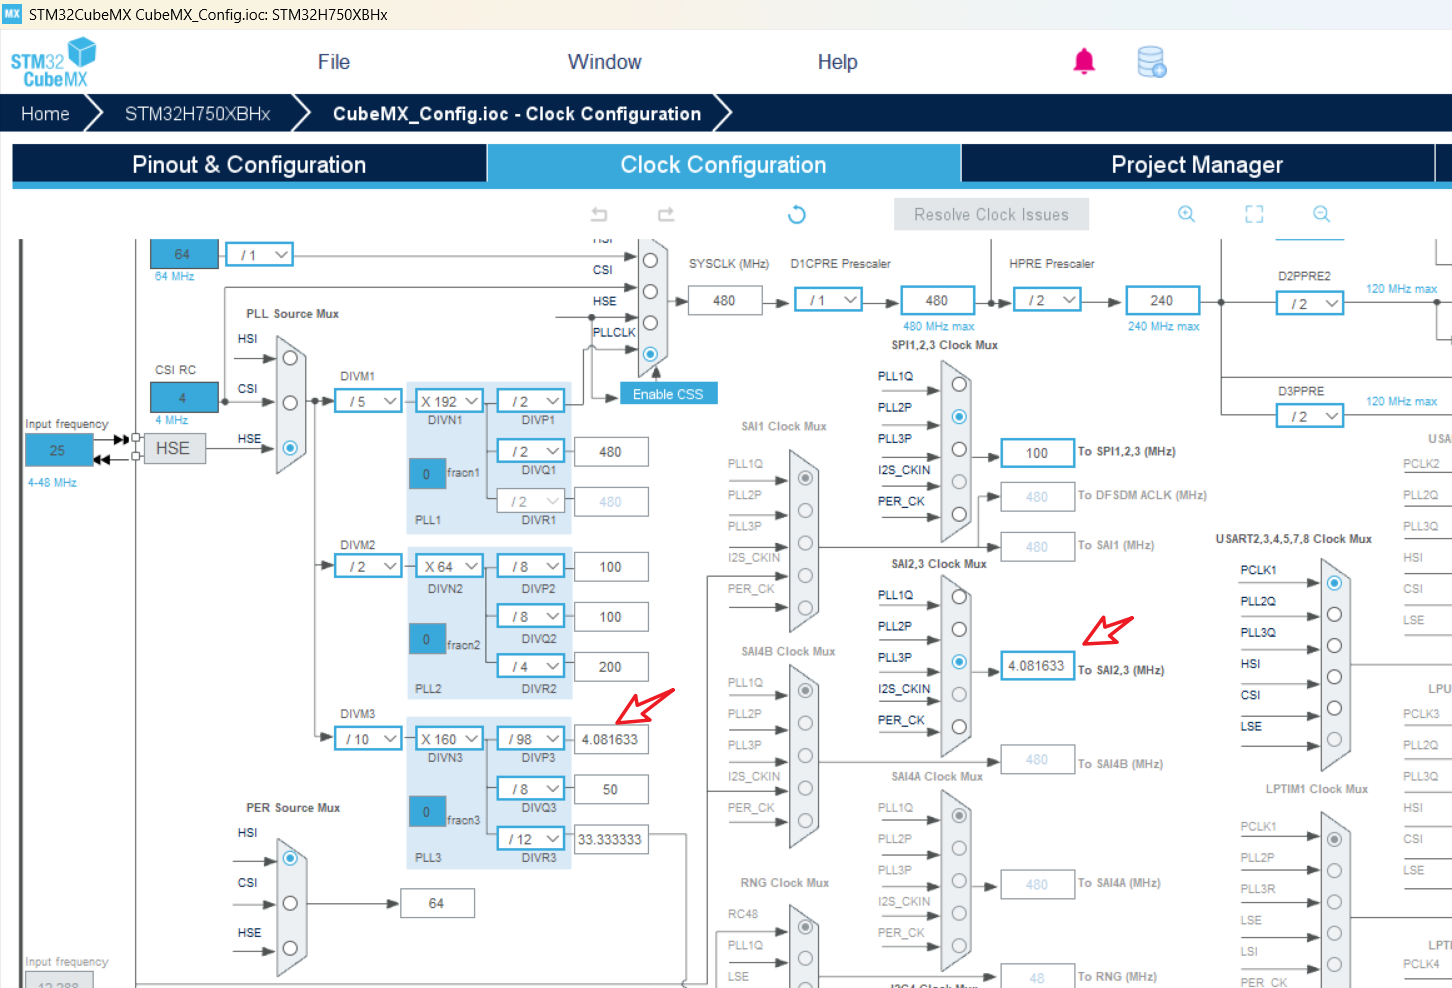Click the Enable CSS button
This screenshot has height=988, width=1452.
(x=668, y=394)
